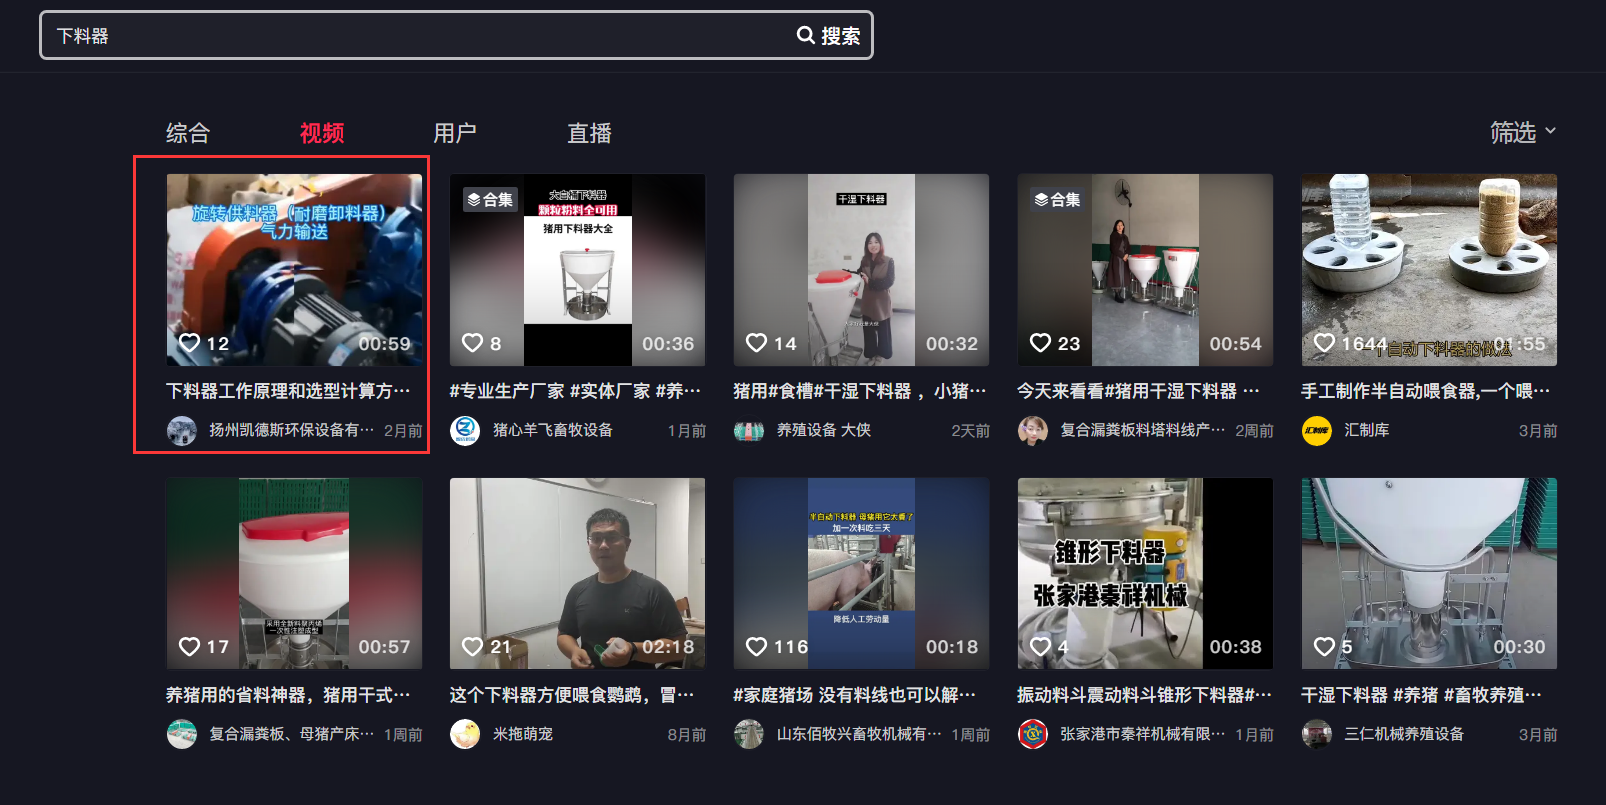Switch to the 综合 tab
This screenshot has height=805, width=1606.
pos(188,133)
